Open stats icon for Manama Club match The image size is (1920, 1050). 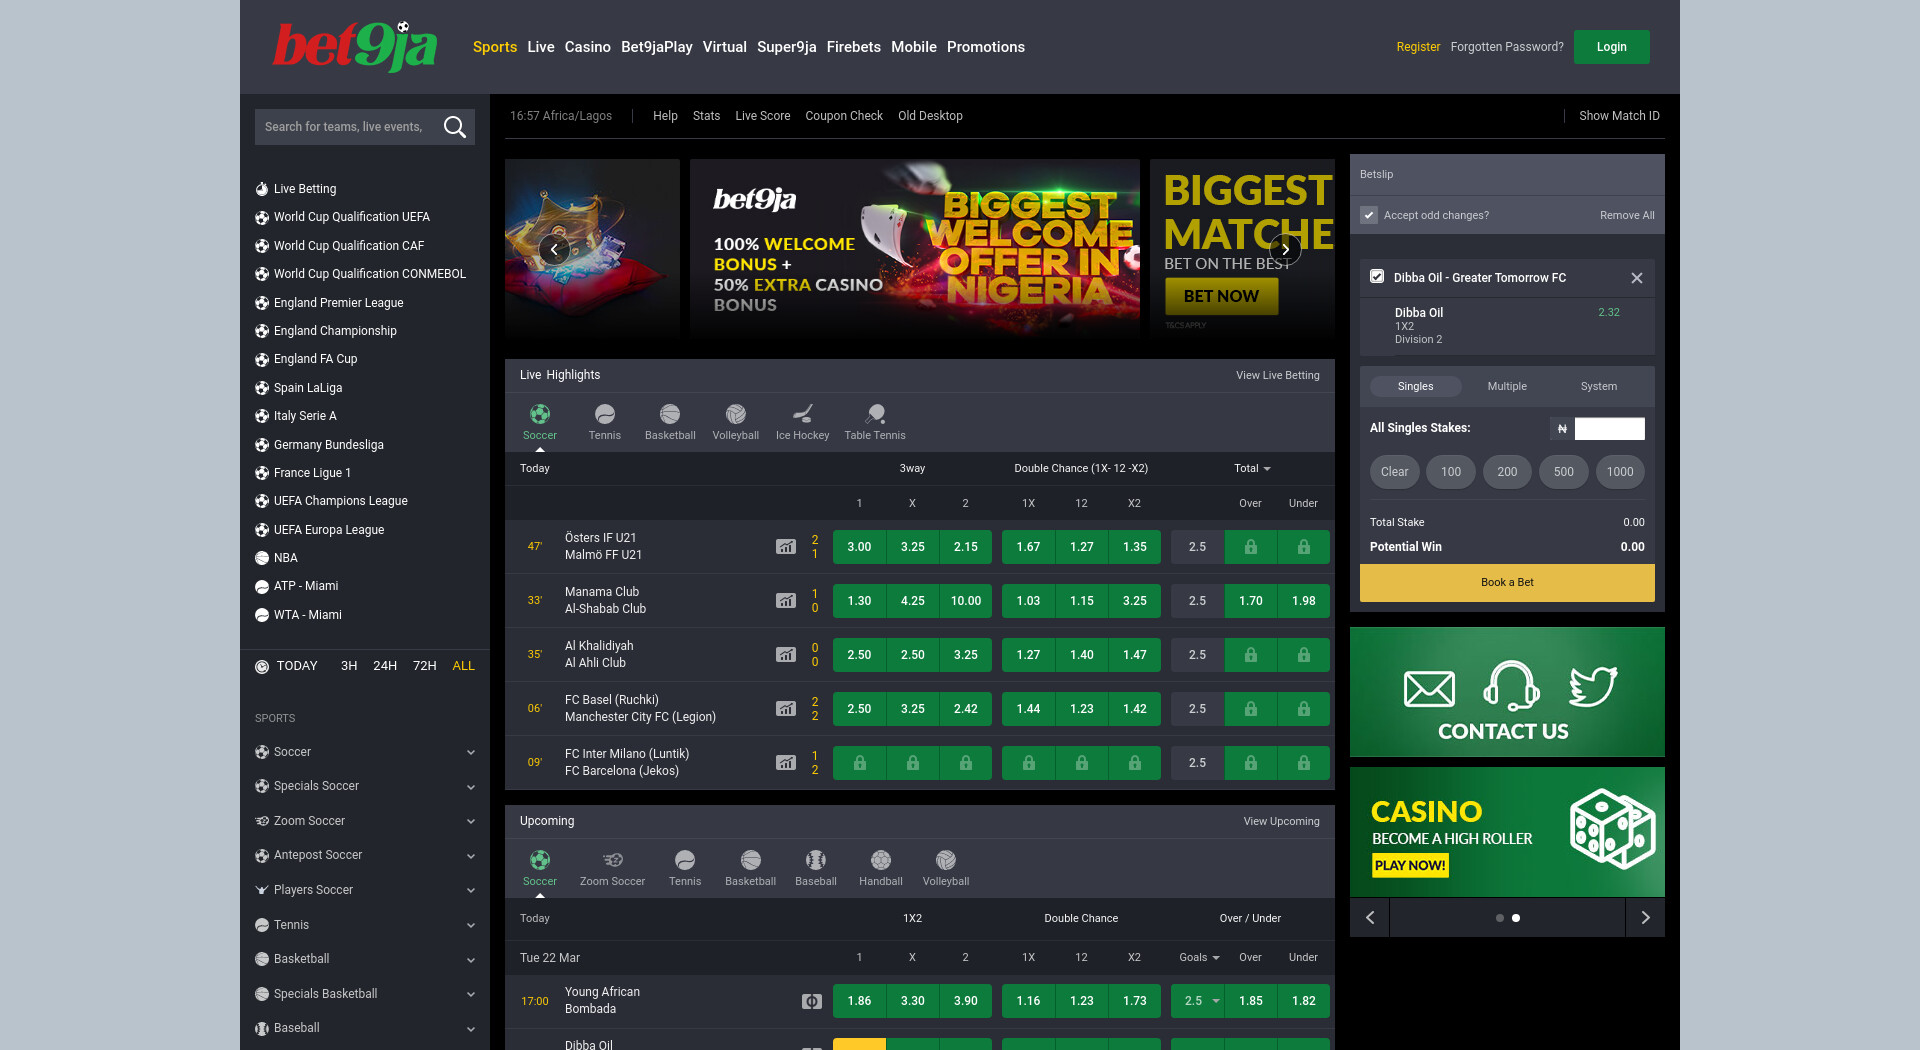click(x=786, y=601)
